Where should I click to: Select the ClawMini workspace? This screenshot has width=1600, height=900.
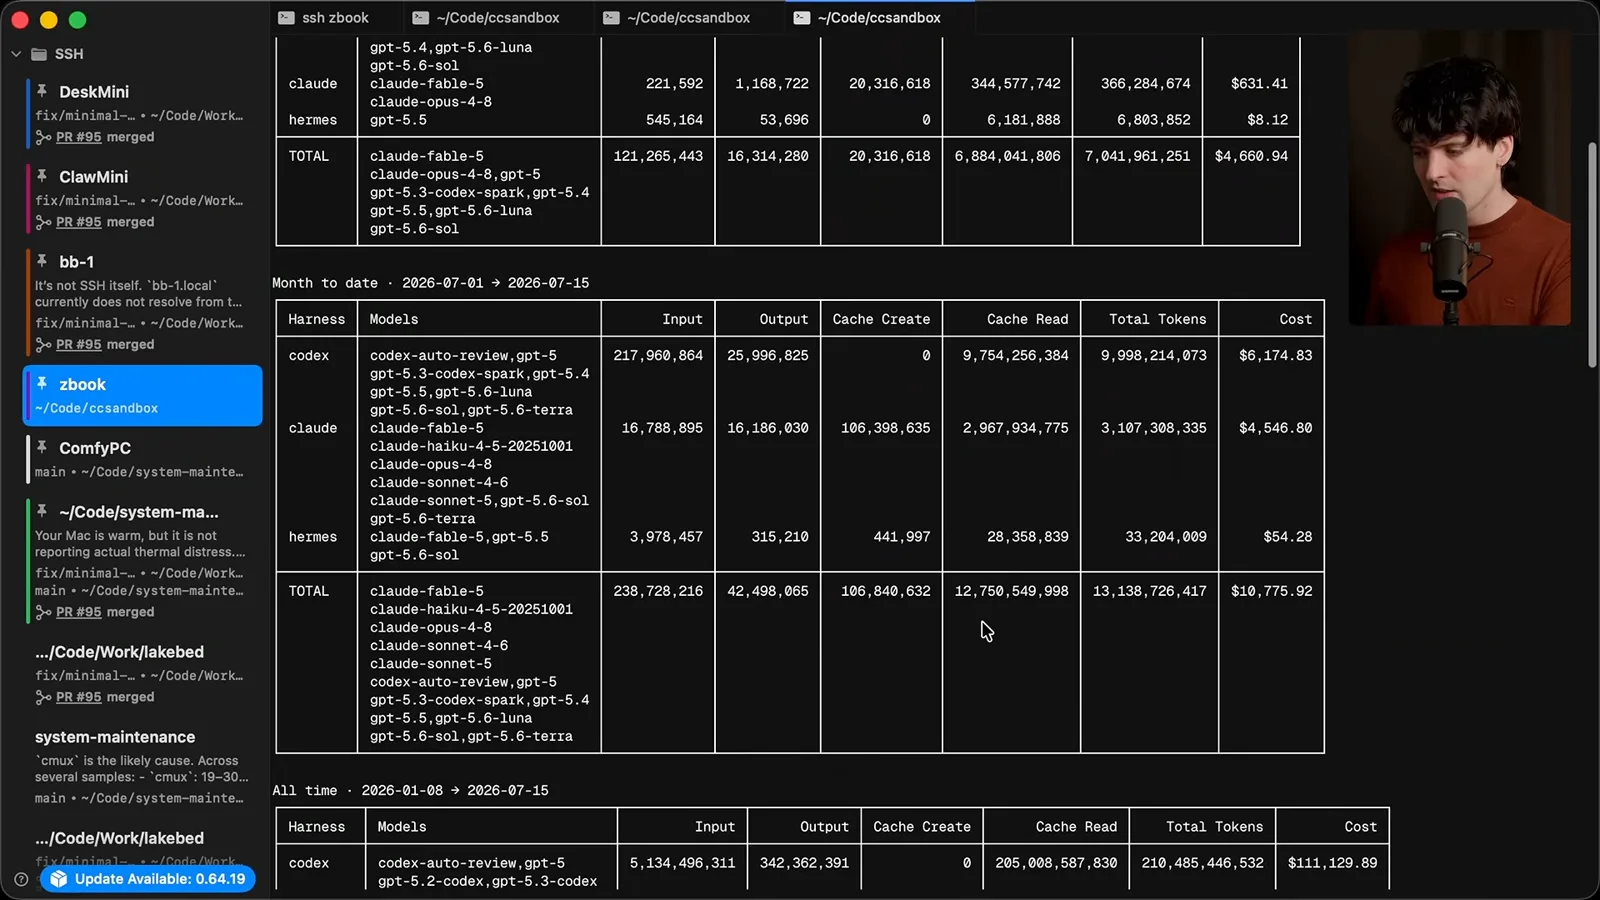click(142, 198)
